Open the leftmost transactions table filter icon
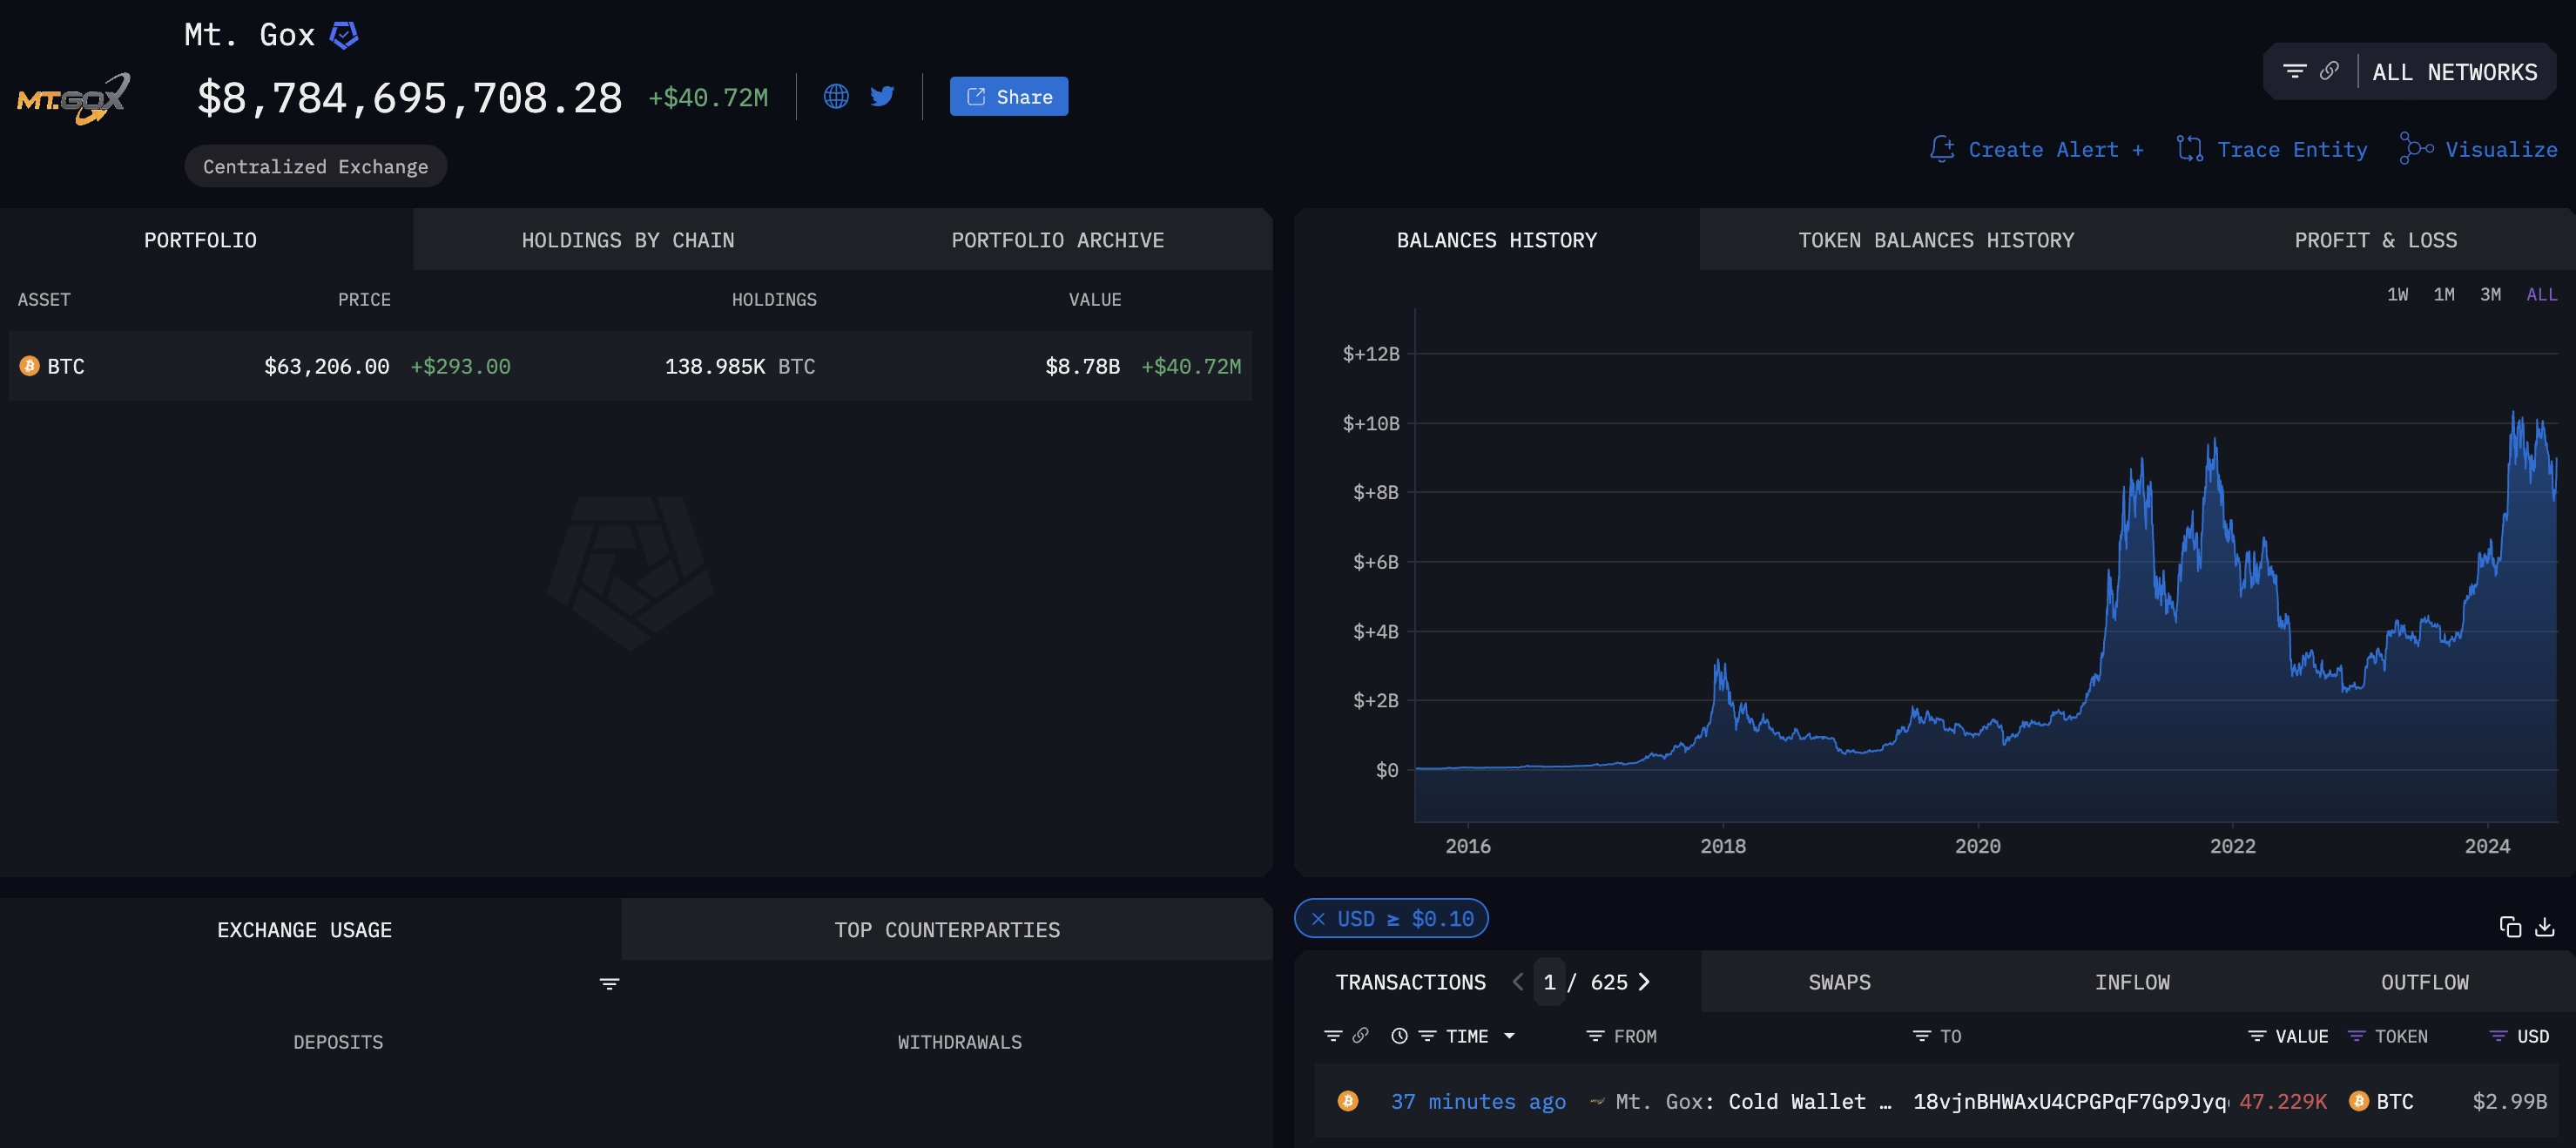The width and height of the screenshot is (2576, 1148). pyautogui.click(x=1333, y=1036)
